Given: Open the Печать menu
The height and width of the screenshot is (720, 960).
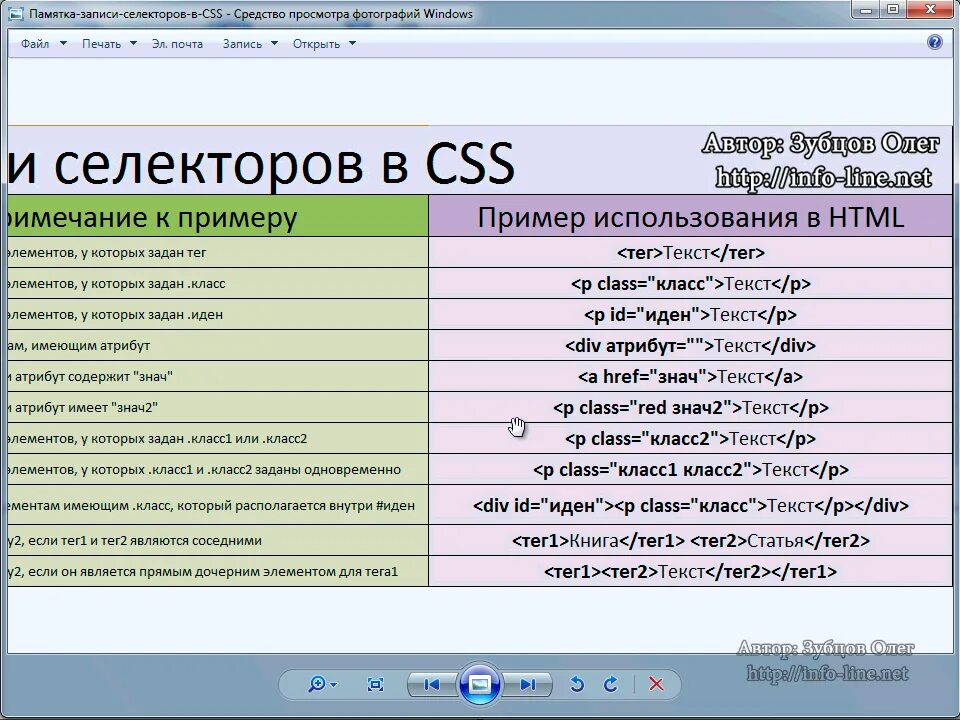Looking at the screenshot, I should point(102,44).
